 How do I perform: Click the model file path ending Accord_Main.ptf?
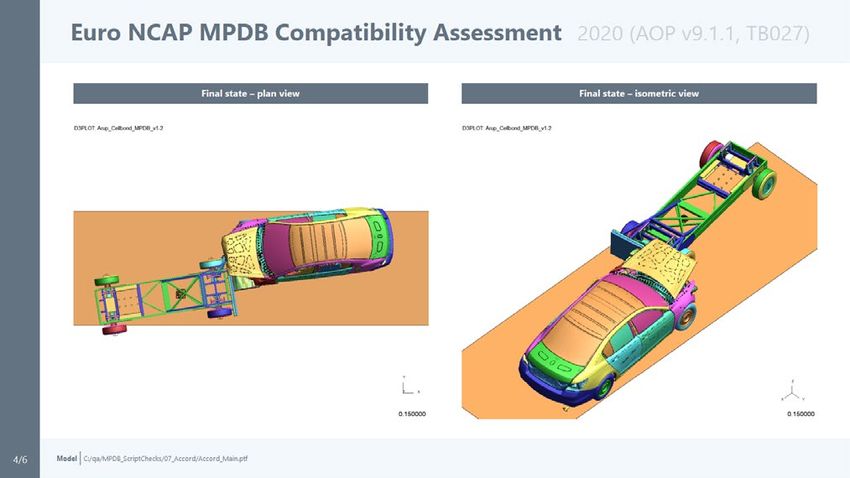point(165,458)
